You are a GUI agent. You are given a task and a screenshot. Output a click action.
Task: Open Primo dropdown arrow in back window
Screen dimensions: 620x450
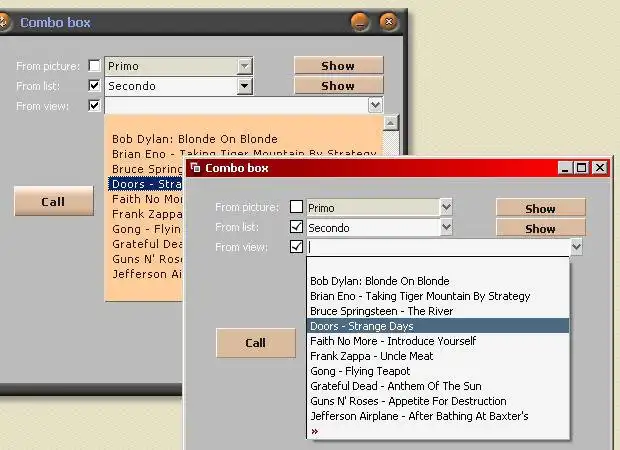245,66
